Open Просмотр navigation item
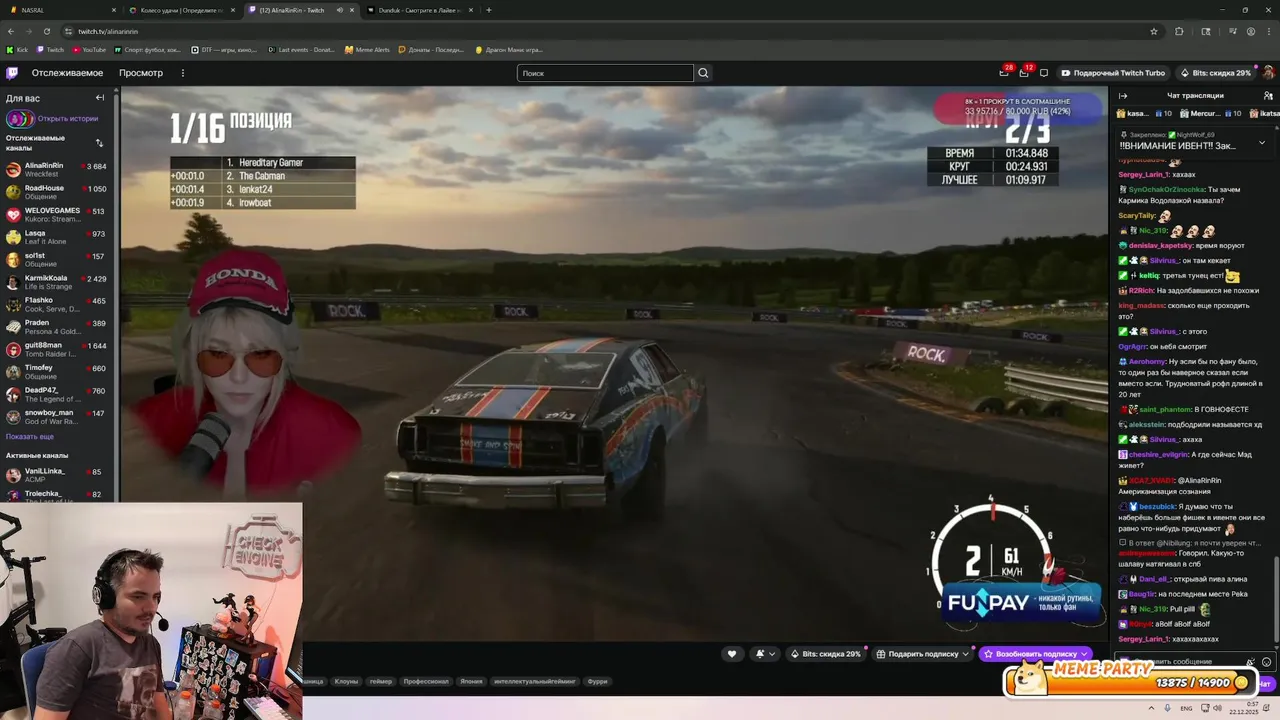 141,73
